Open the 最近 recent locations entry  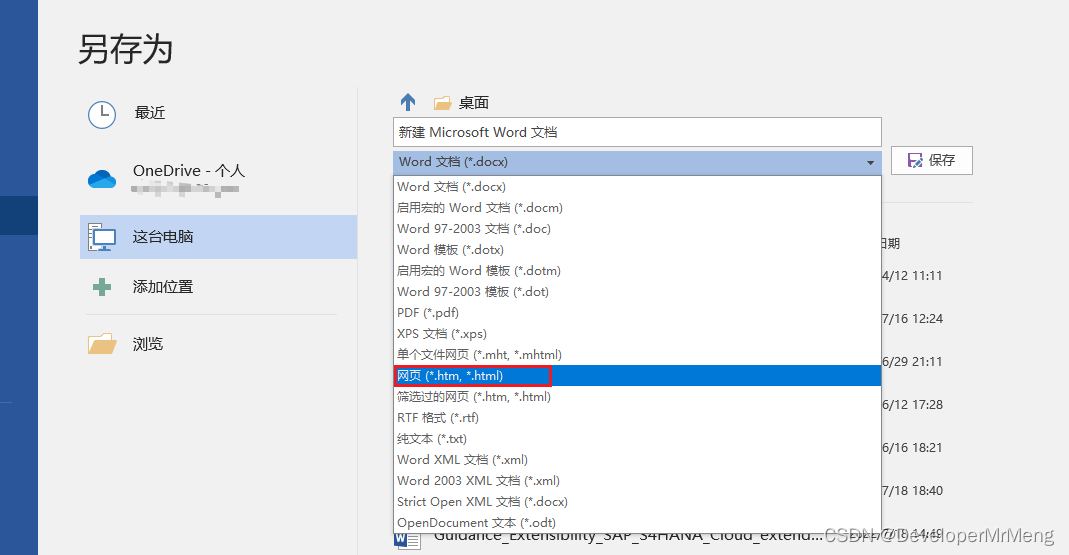pos(218,113)
